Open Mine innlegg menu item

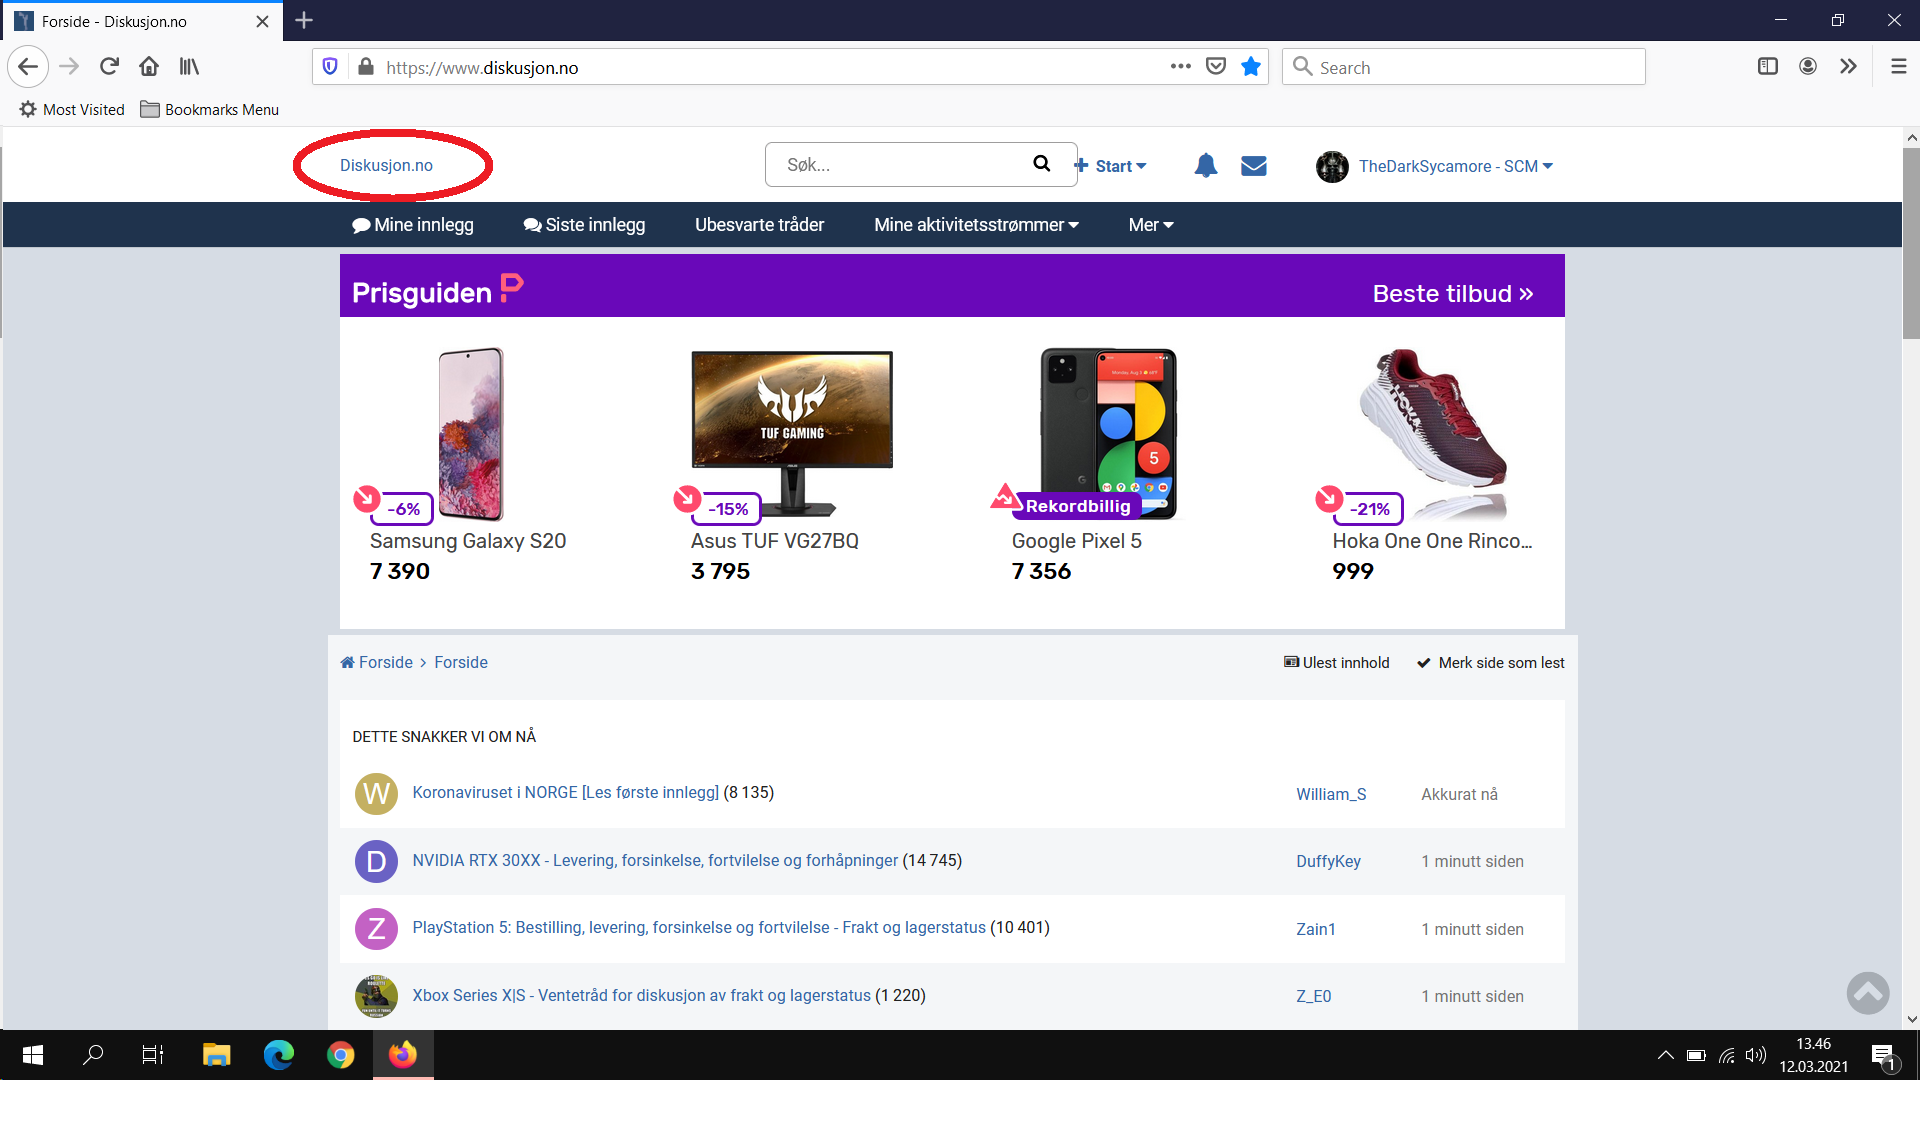tap(413, 225)
